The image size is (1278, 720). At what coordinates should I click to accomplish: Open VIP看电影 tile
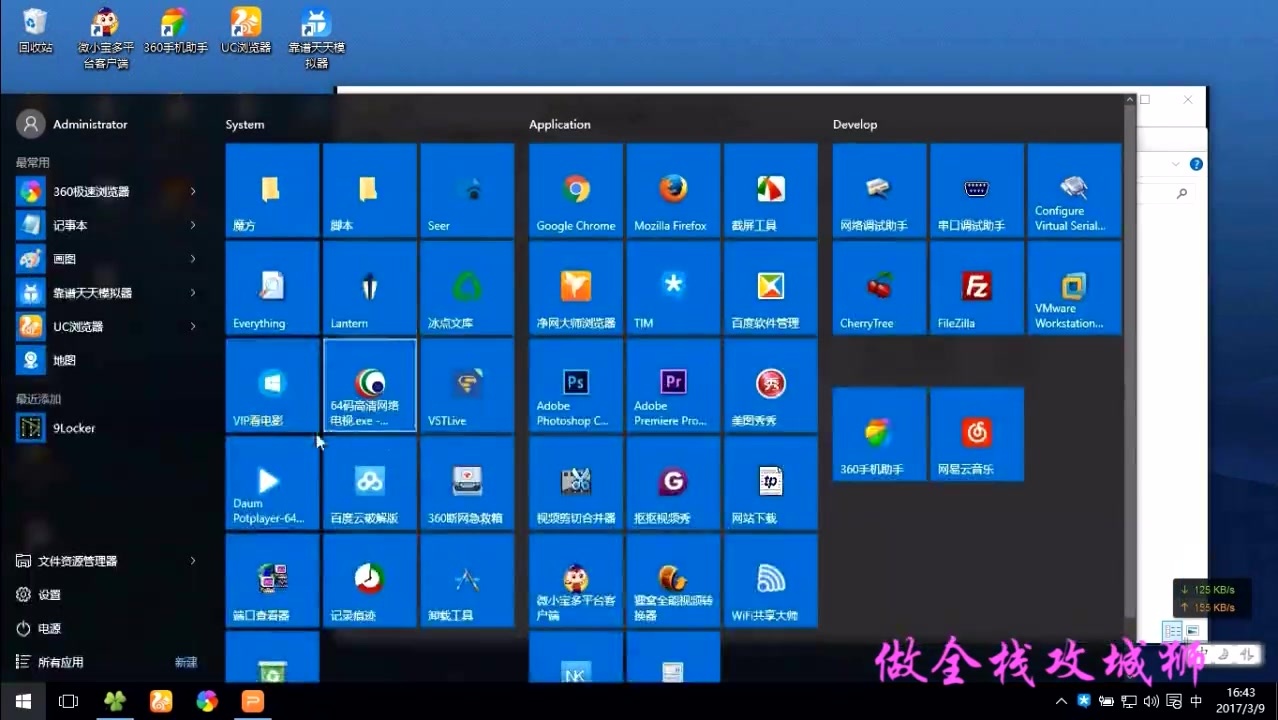272,385
